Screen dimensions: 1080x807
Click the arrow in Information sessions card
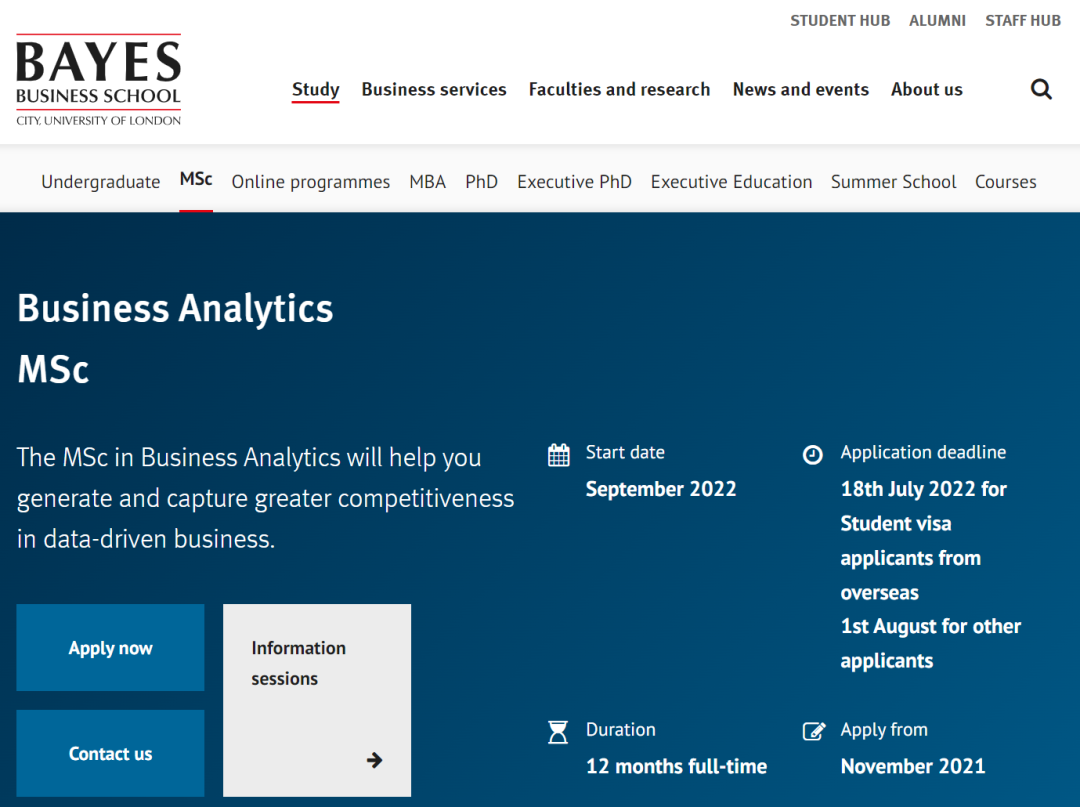pyautogui.click(x=374, y=760)
